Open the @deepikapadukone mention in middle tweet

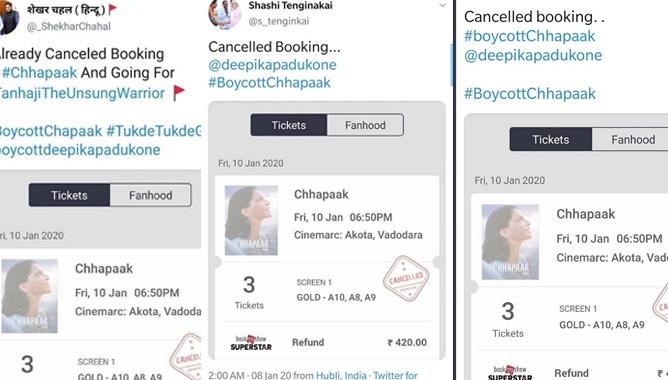[272, 65]
